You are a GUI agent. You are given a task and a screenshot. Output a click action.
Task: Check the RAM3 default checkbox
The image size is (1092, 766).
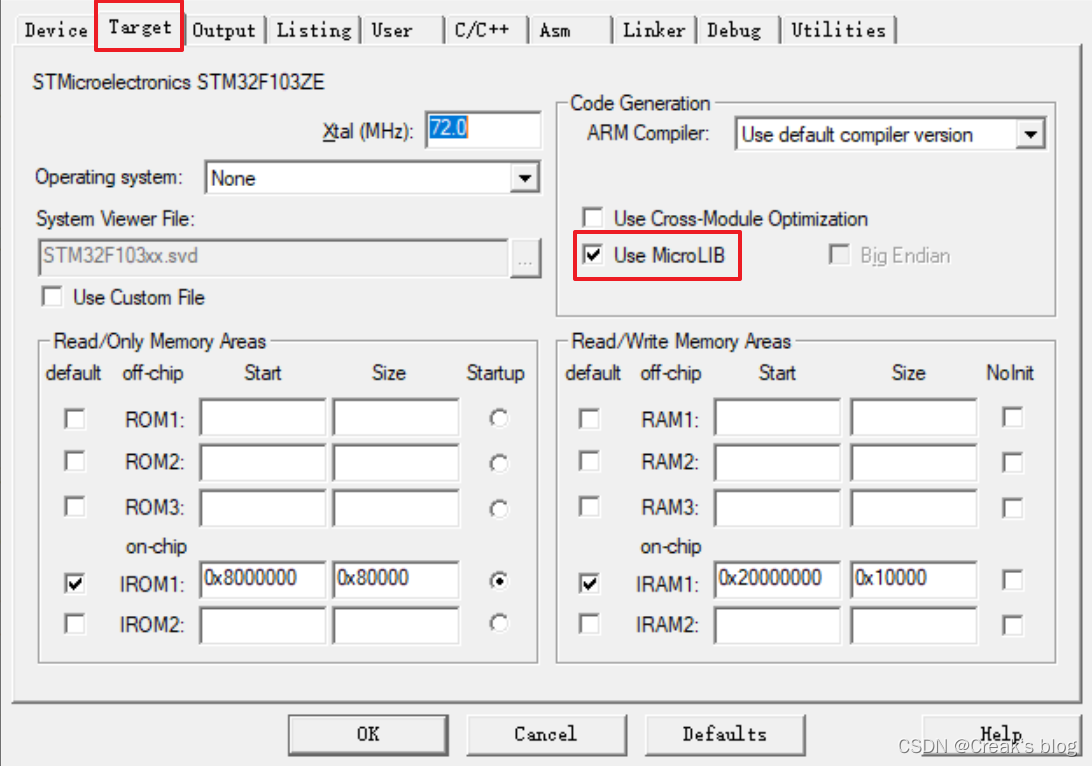(x=589, y=506)
